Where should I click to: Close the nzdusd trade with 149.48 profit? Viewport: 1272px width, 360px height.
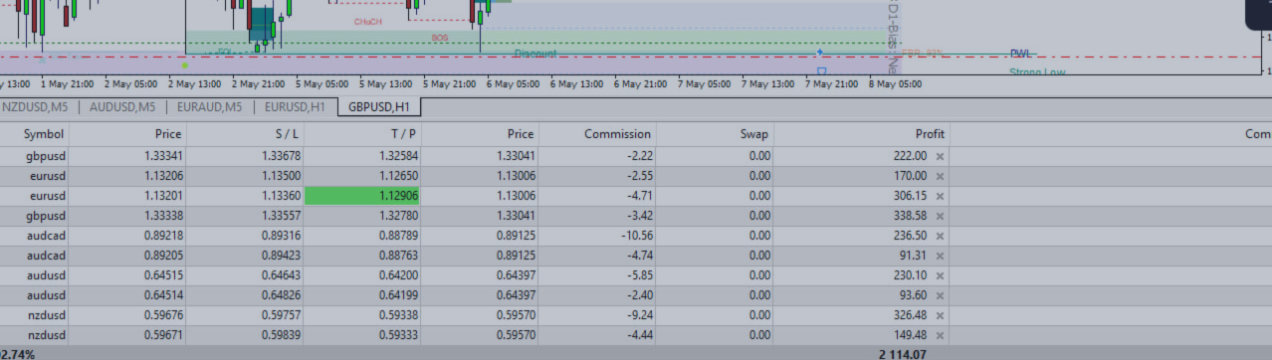[940, 336]
